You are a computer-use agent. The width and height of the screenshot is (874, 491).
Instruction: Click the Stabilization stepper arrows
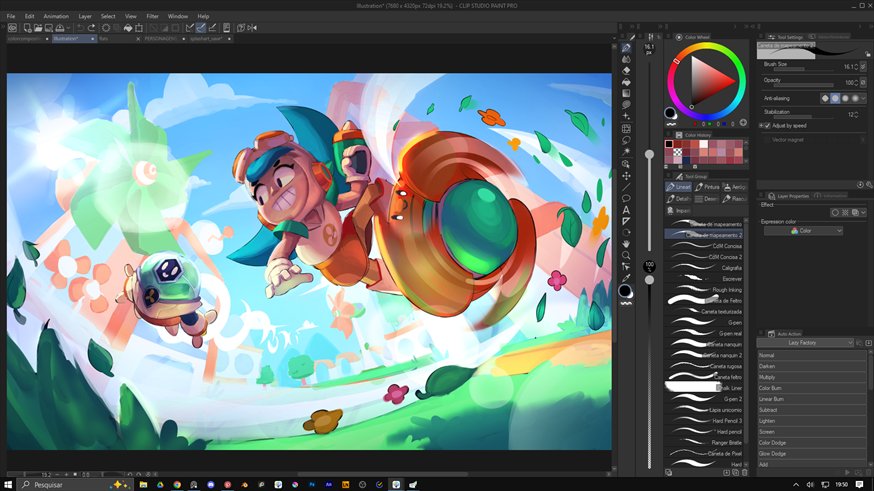pyautogui.click(x=857, y=115)
